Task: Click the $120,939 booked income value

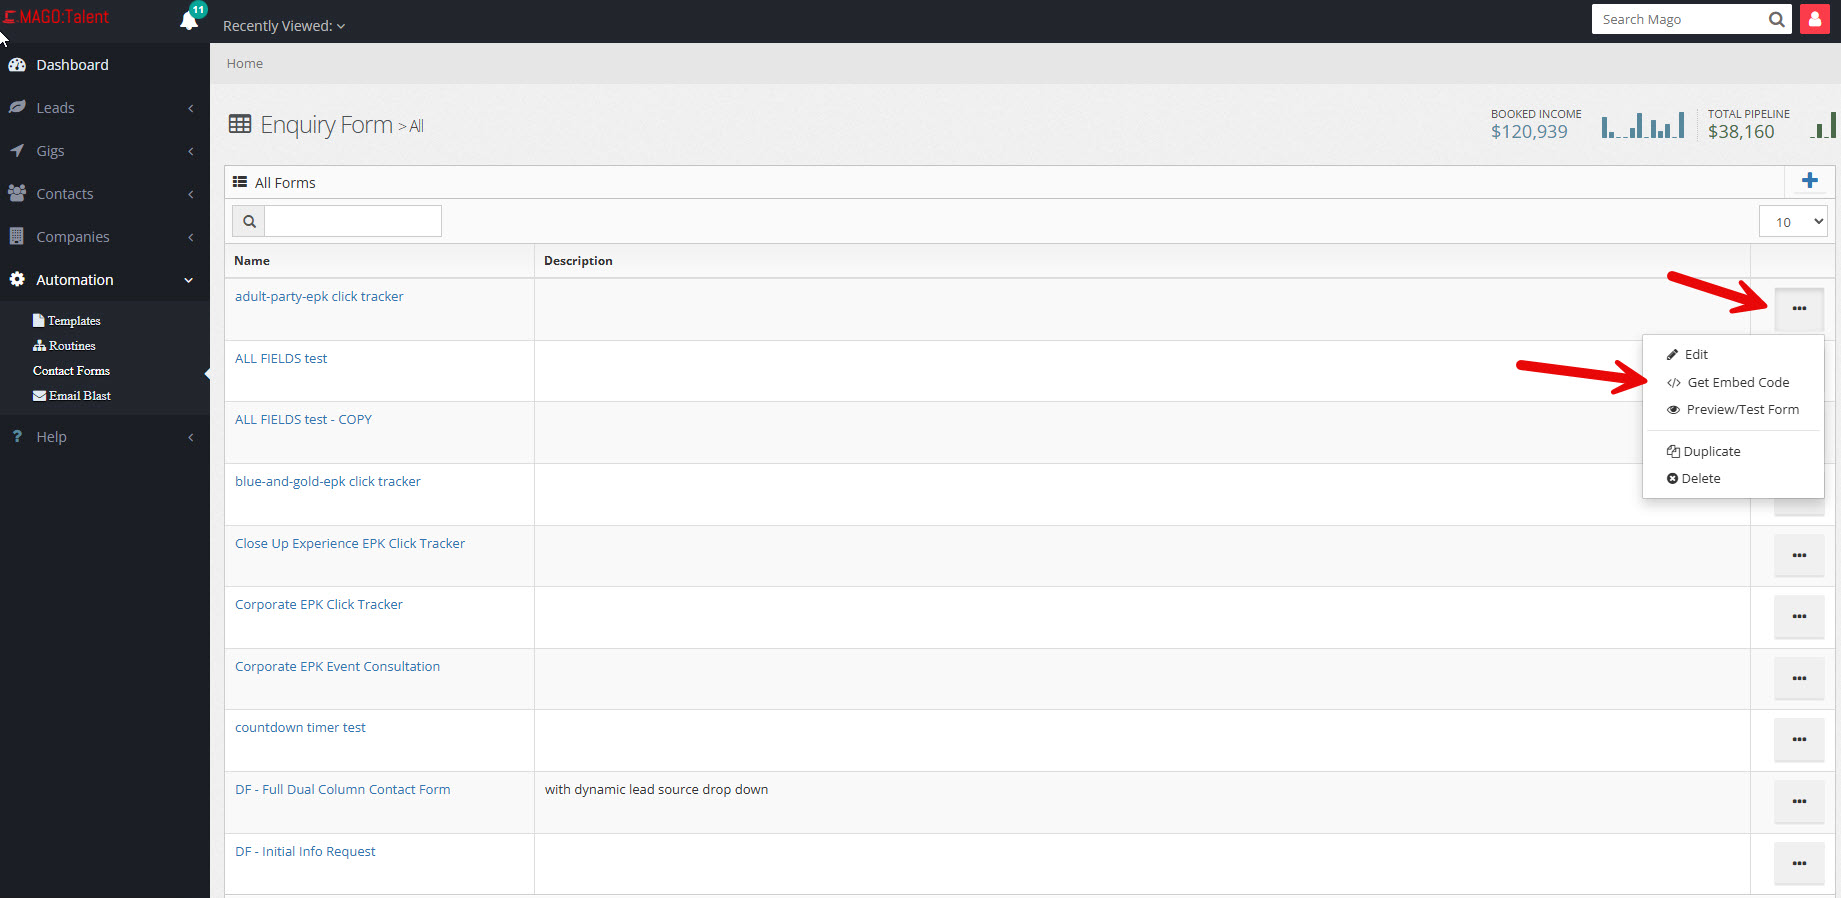Action: point(1529,132)
